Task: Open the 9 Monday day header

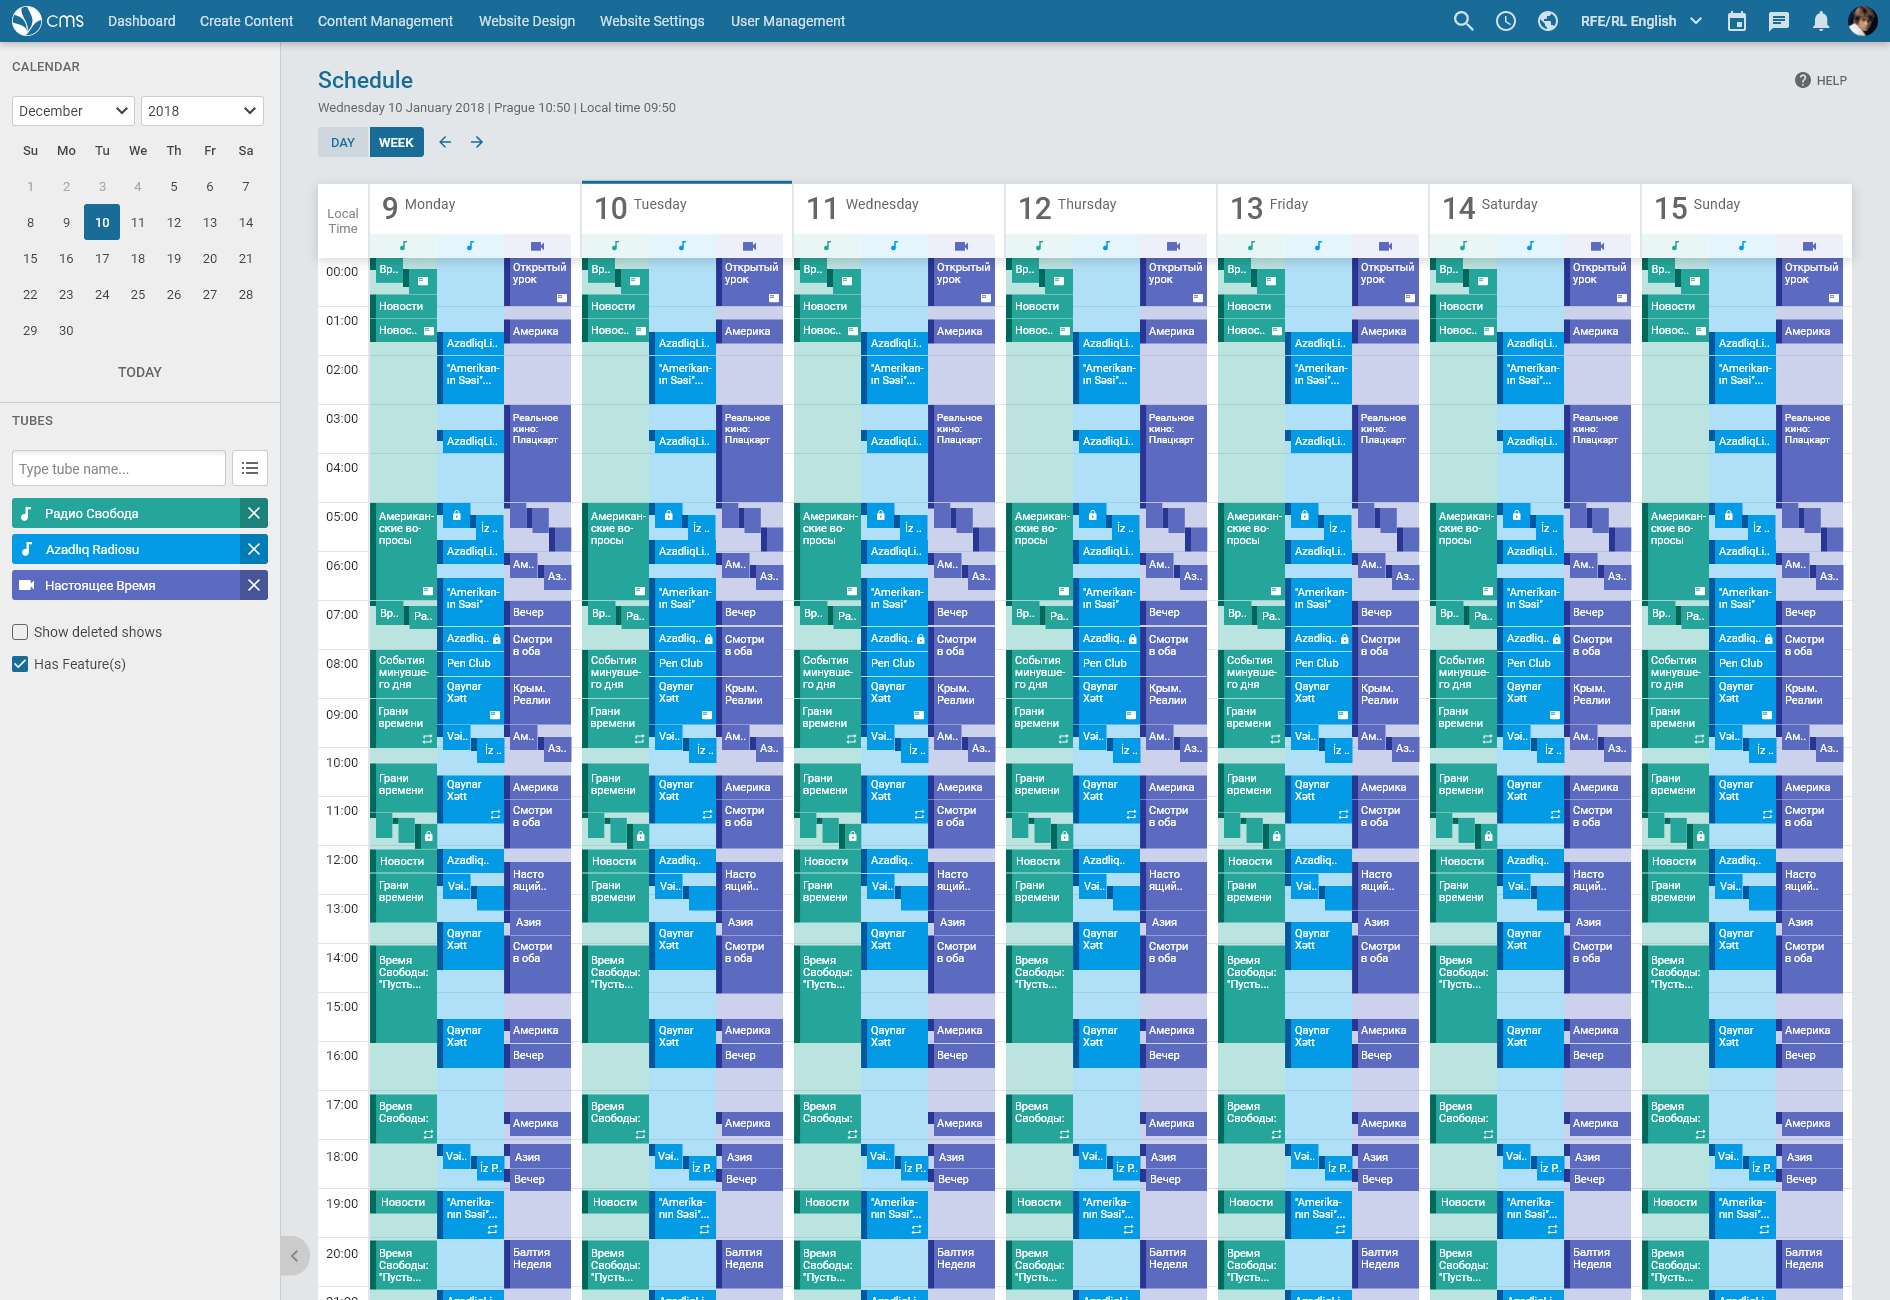Action: click(475, 208)
